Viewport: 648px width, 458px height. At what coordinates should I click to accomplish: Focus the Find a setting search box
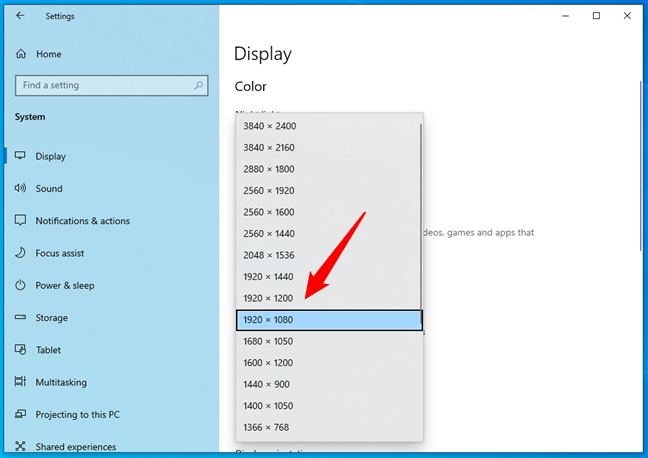[112, 86]
